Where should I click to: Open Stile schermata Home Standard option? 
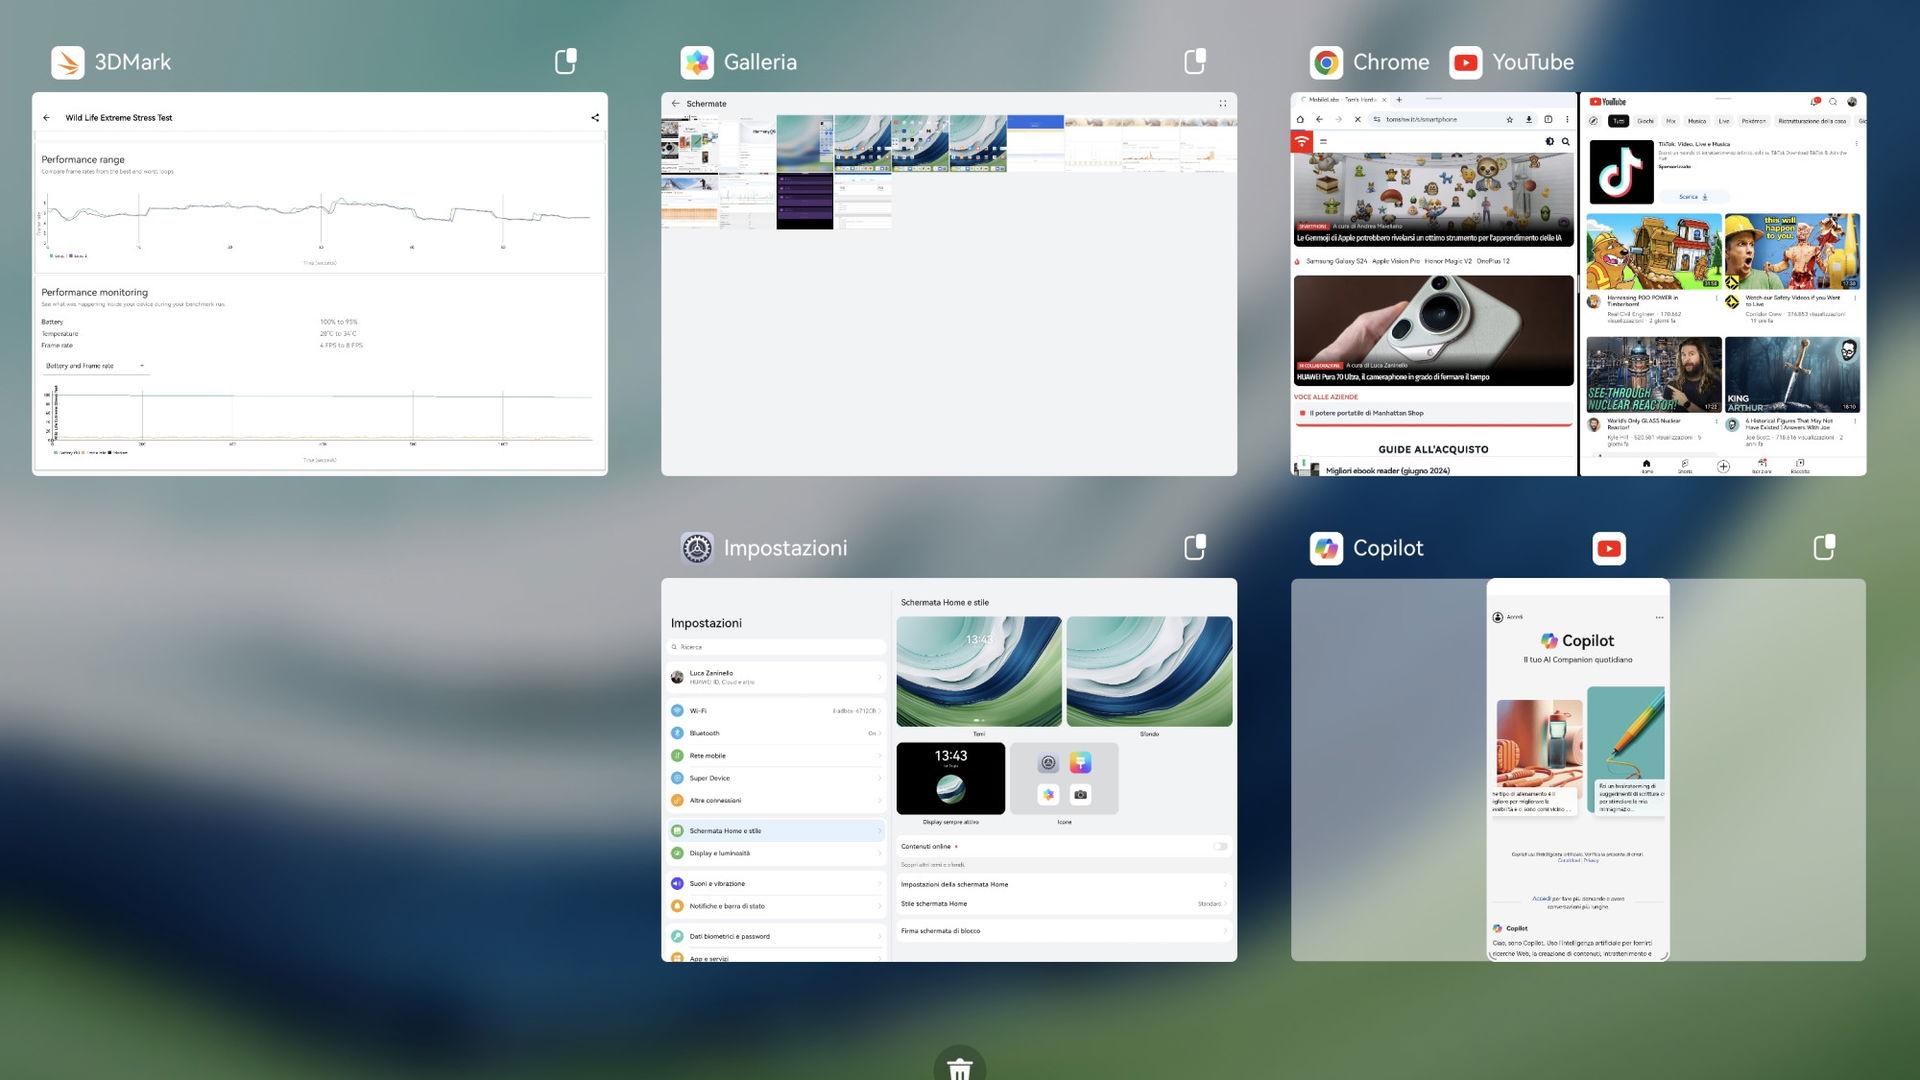pos(1064,903)
